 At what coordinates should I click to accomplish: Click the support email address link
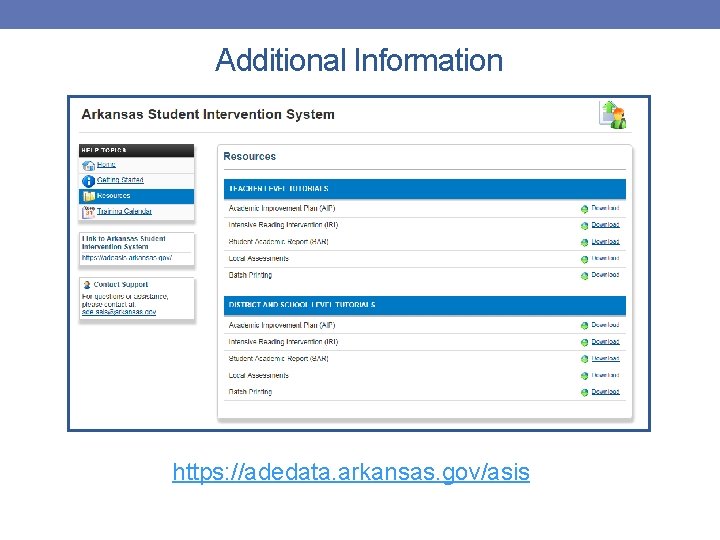(119, 312)
